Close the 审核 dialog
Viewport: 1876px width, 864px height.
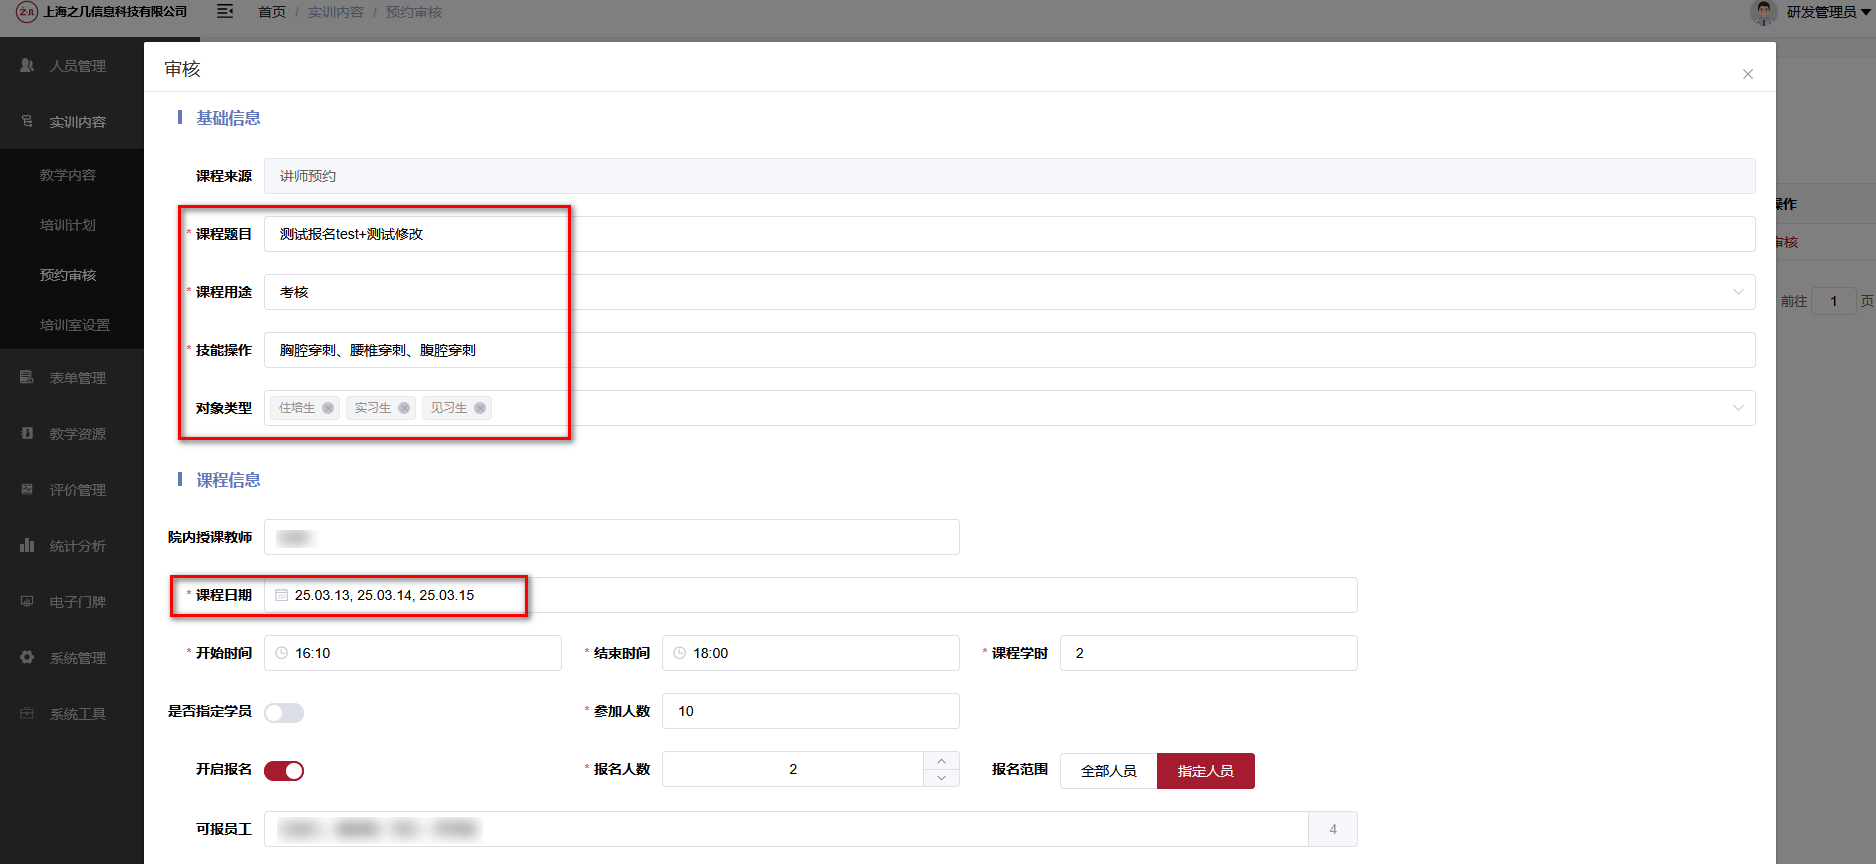tap(1748, 74)
